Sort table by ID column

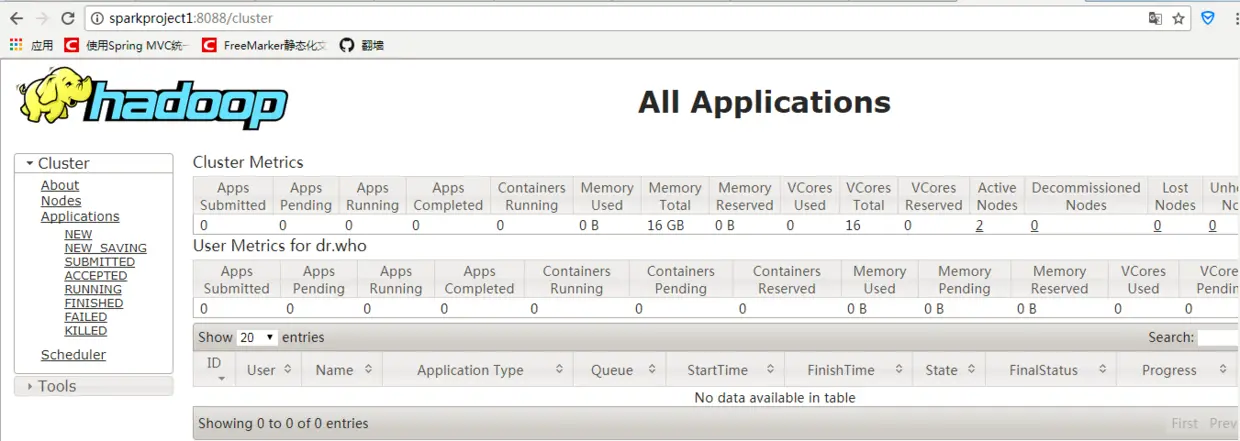214,369
